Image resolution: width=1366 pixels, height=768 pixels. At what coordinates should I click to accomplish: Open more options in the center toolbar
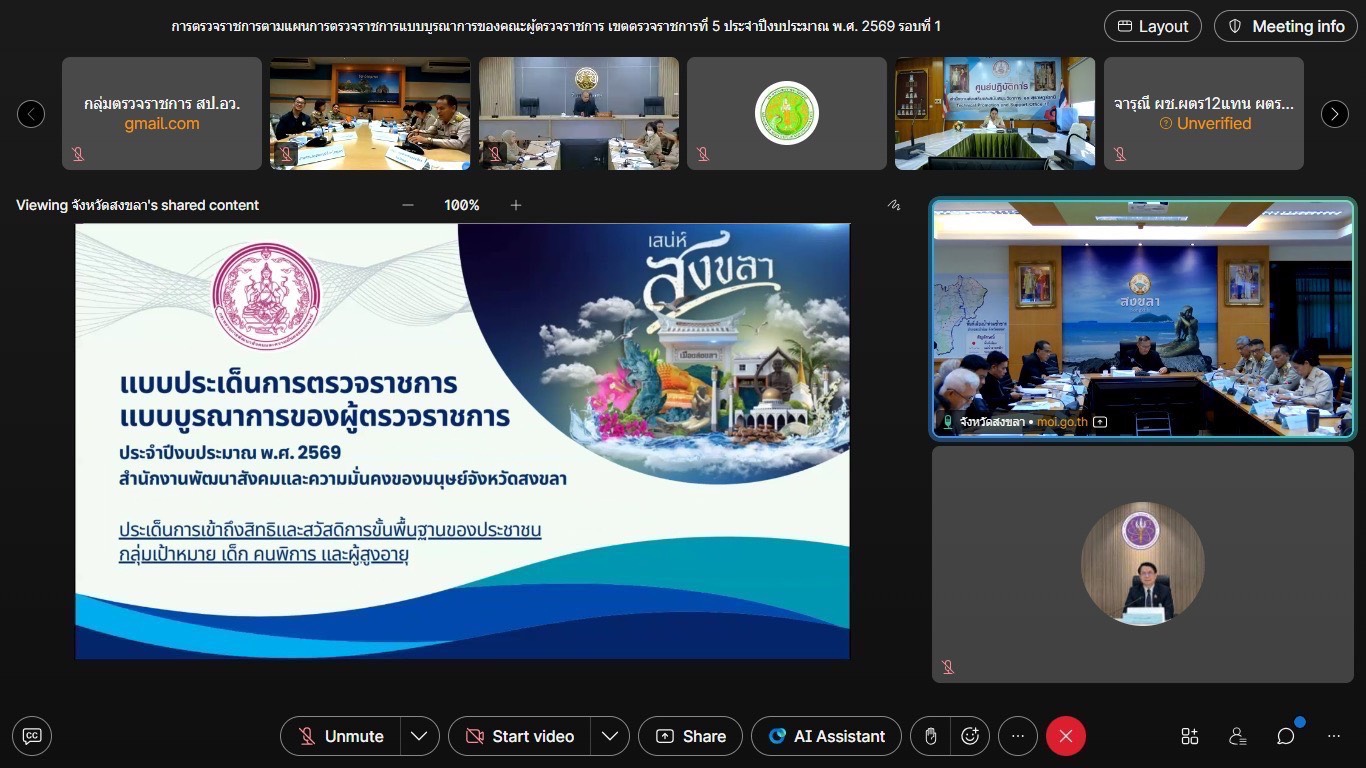tap(1018, 736)
